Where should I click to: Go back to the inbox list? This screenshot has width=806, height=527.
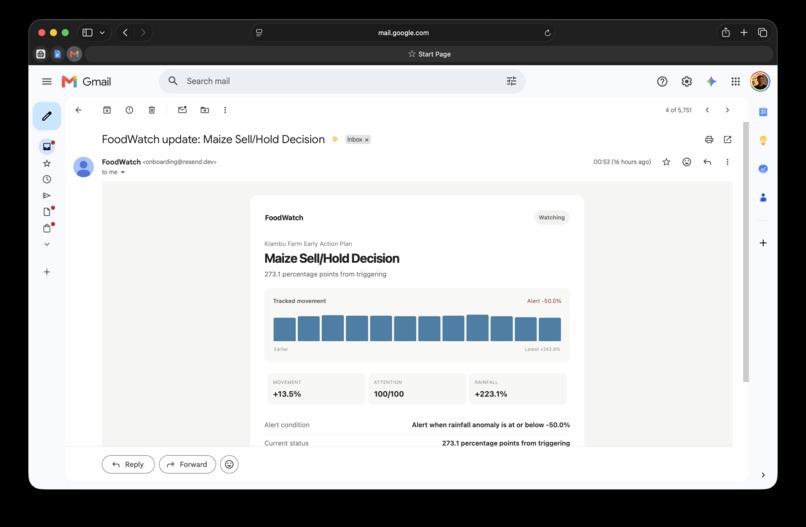[x=79, y=110]
